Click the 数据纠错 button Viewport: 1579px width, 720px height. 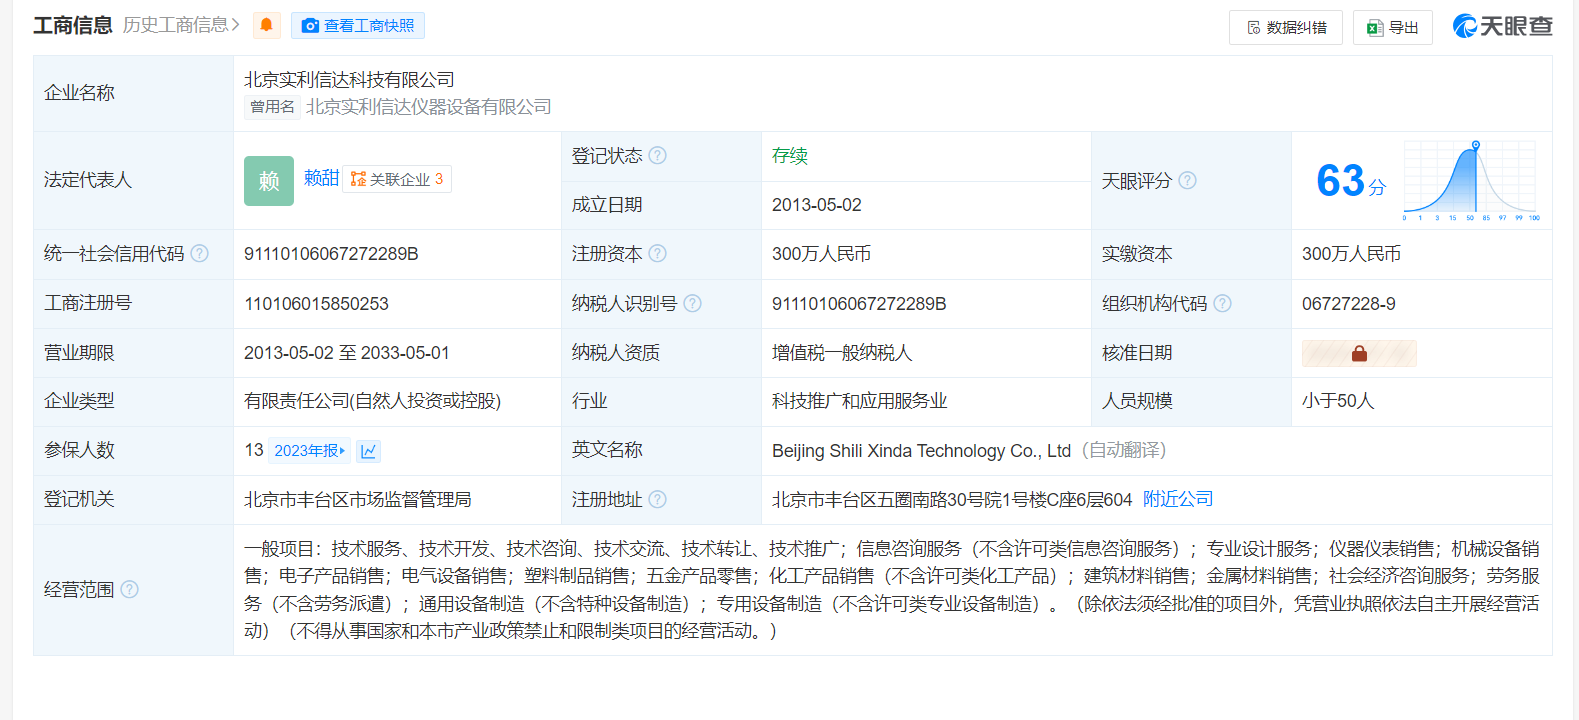(1286, 28)
